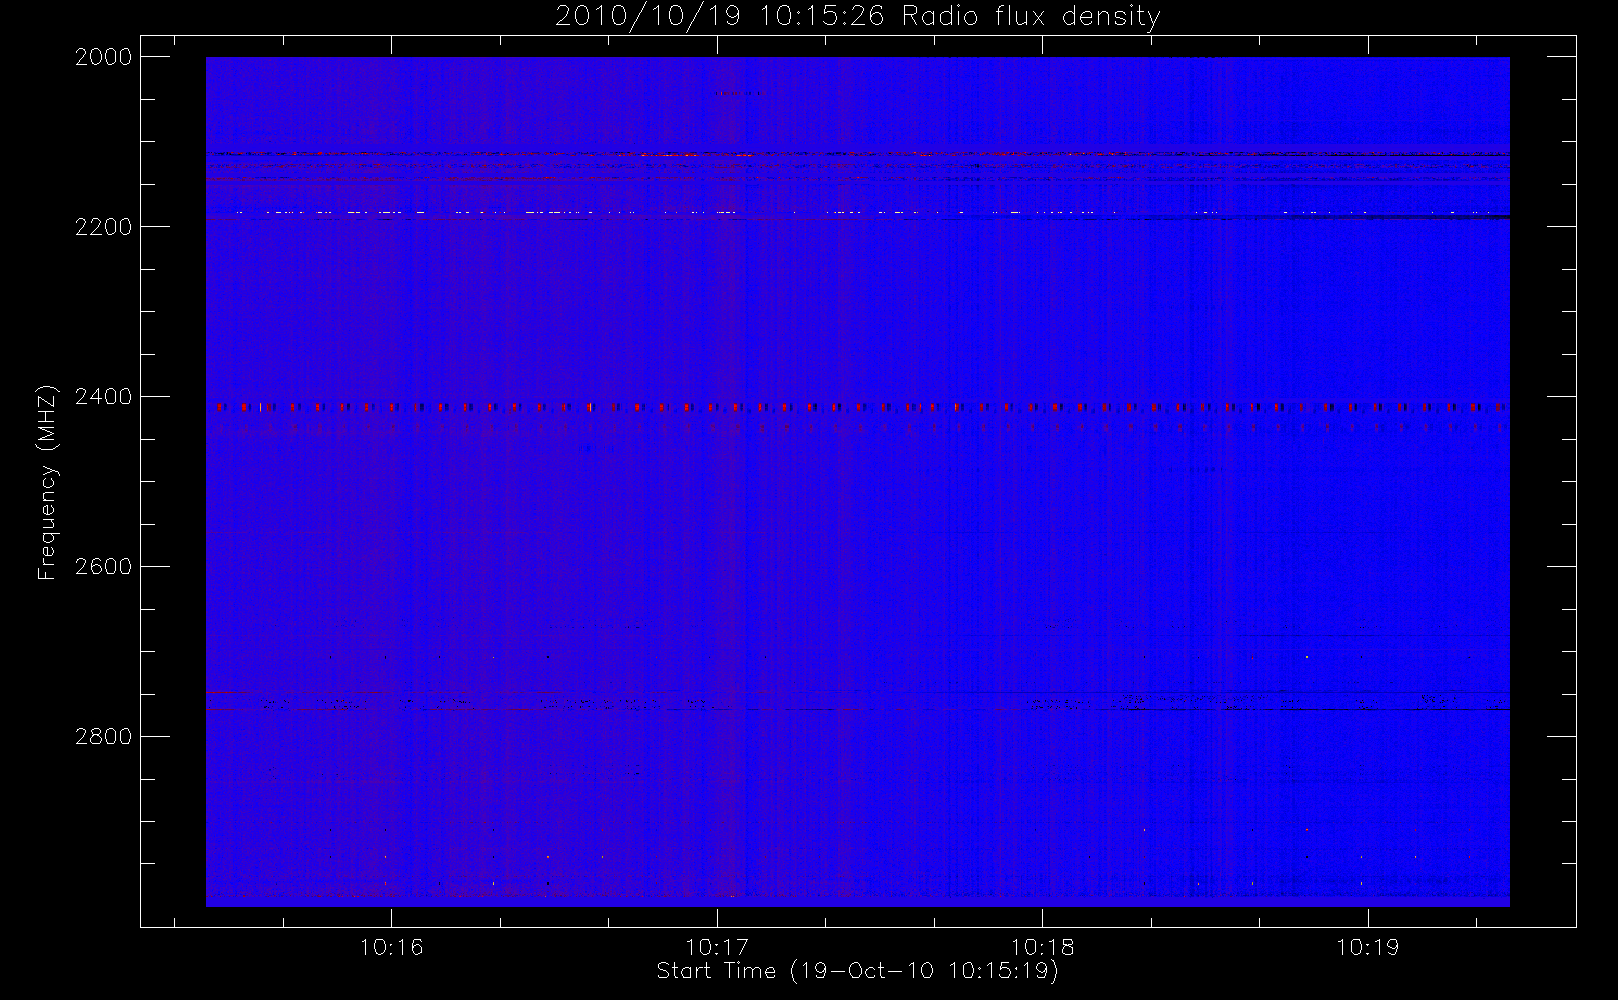Click the 10:17 time tick label
Image resolution: width=1618 pixels, height=1000 pixels.
click(717, 947)
